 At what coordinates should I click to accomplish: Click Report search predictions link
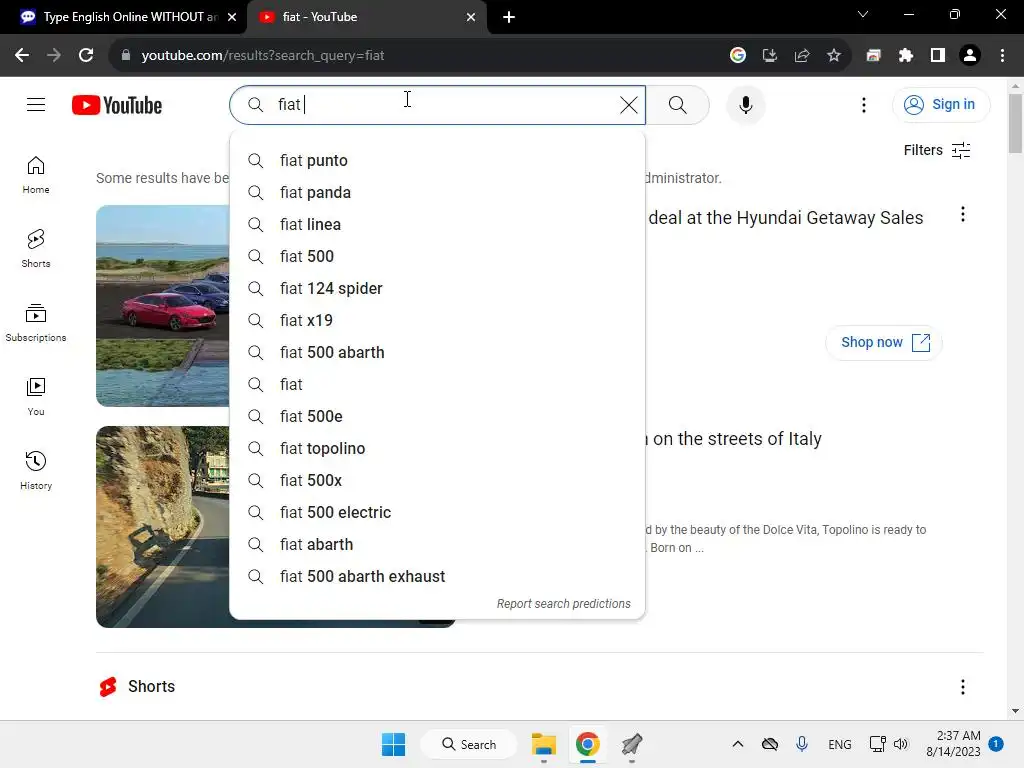point(564,604)
